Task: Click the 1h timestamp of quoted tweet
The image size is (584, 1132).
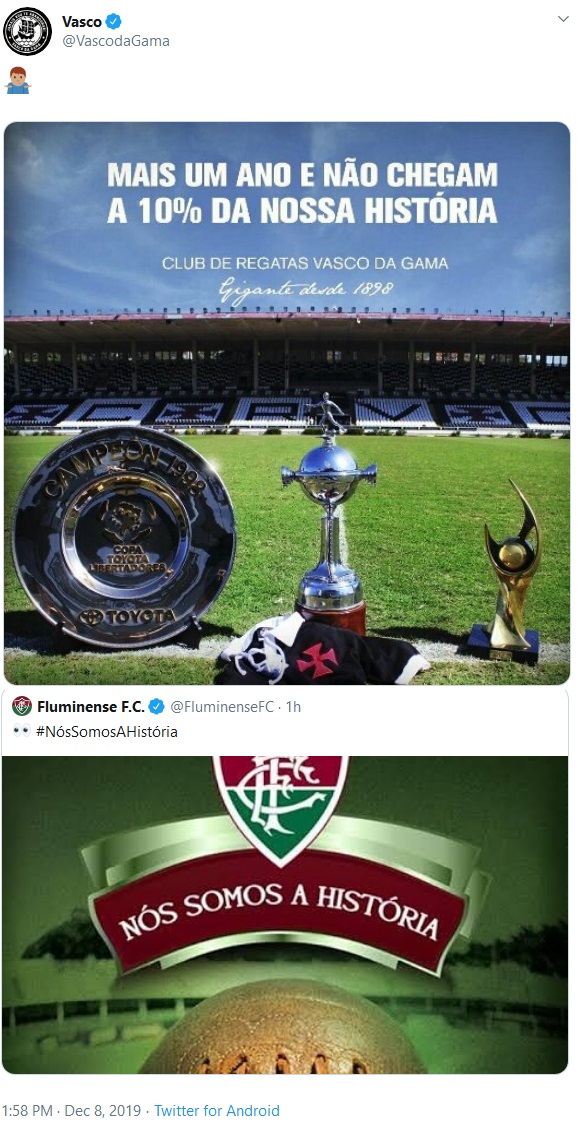Action: pos(293,707)
